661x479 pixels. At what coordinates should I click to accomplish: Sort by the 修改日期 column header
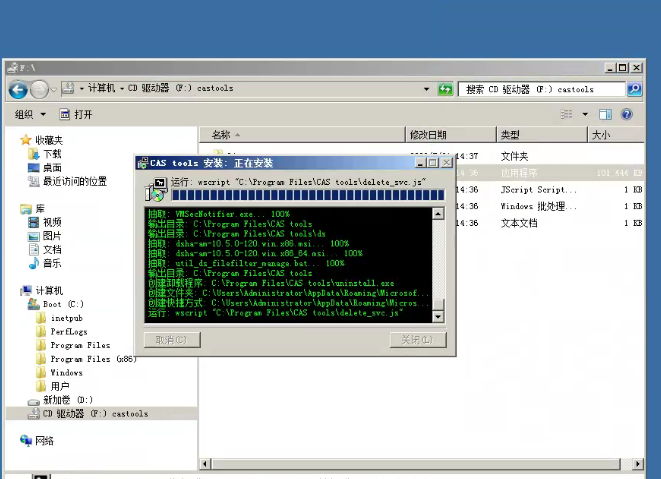tap(451, 135)
